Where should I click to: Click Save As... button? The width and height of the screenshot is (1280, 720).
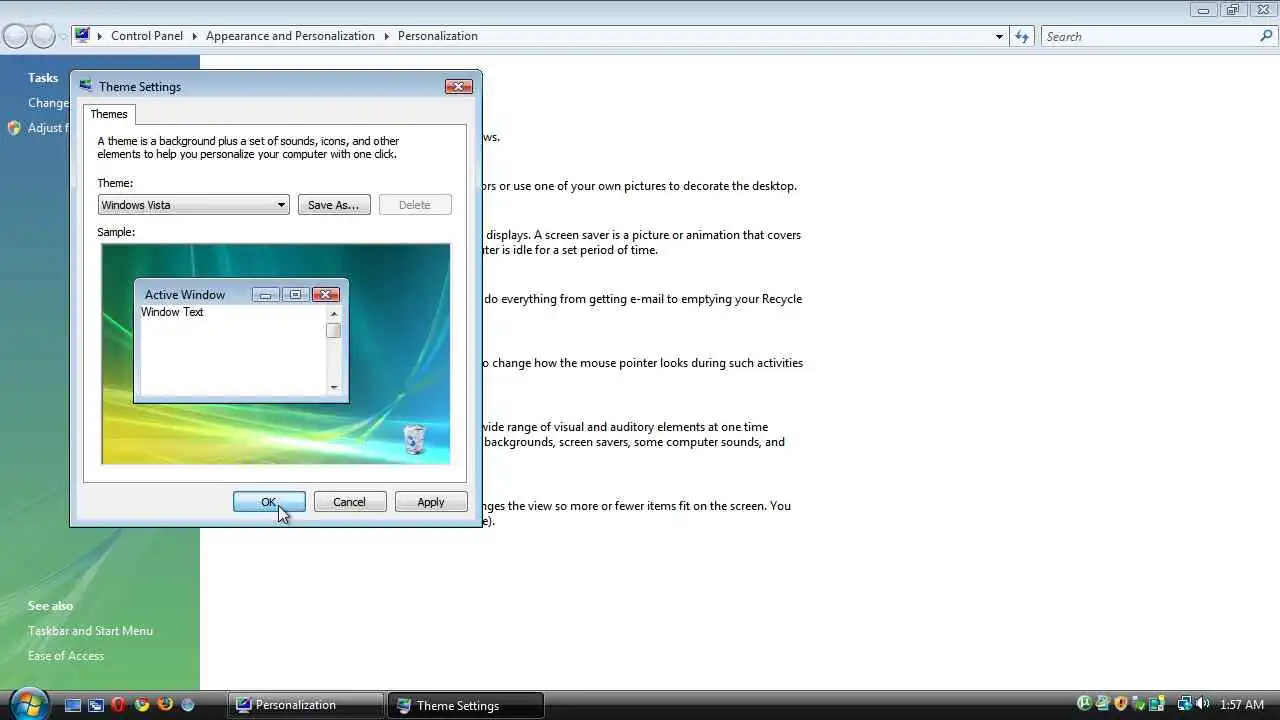(334, 205)
